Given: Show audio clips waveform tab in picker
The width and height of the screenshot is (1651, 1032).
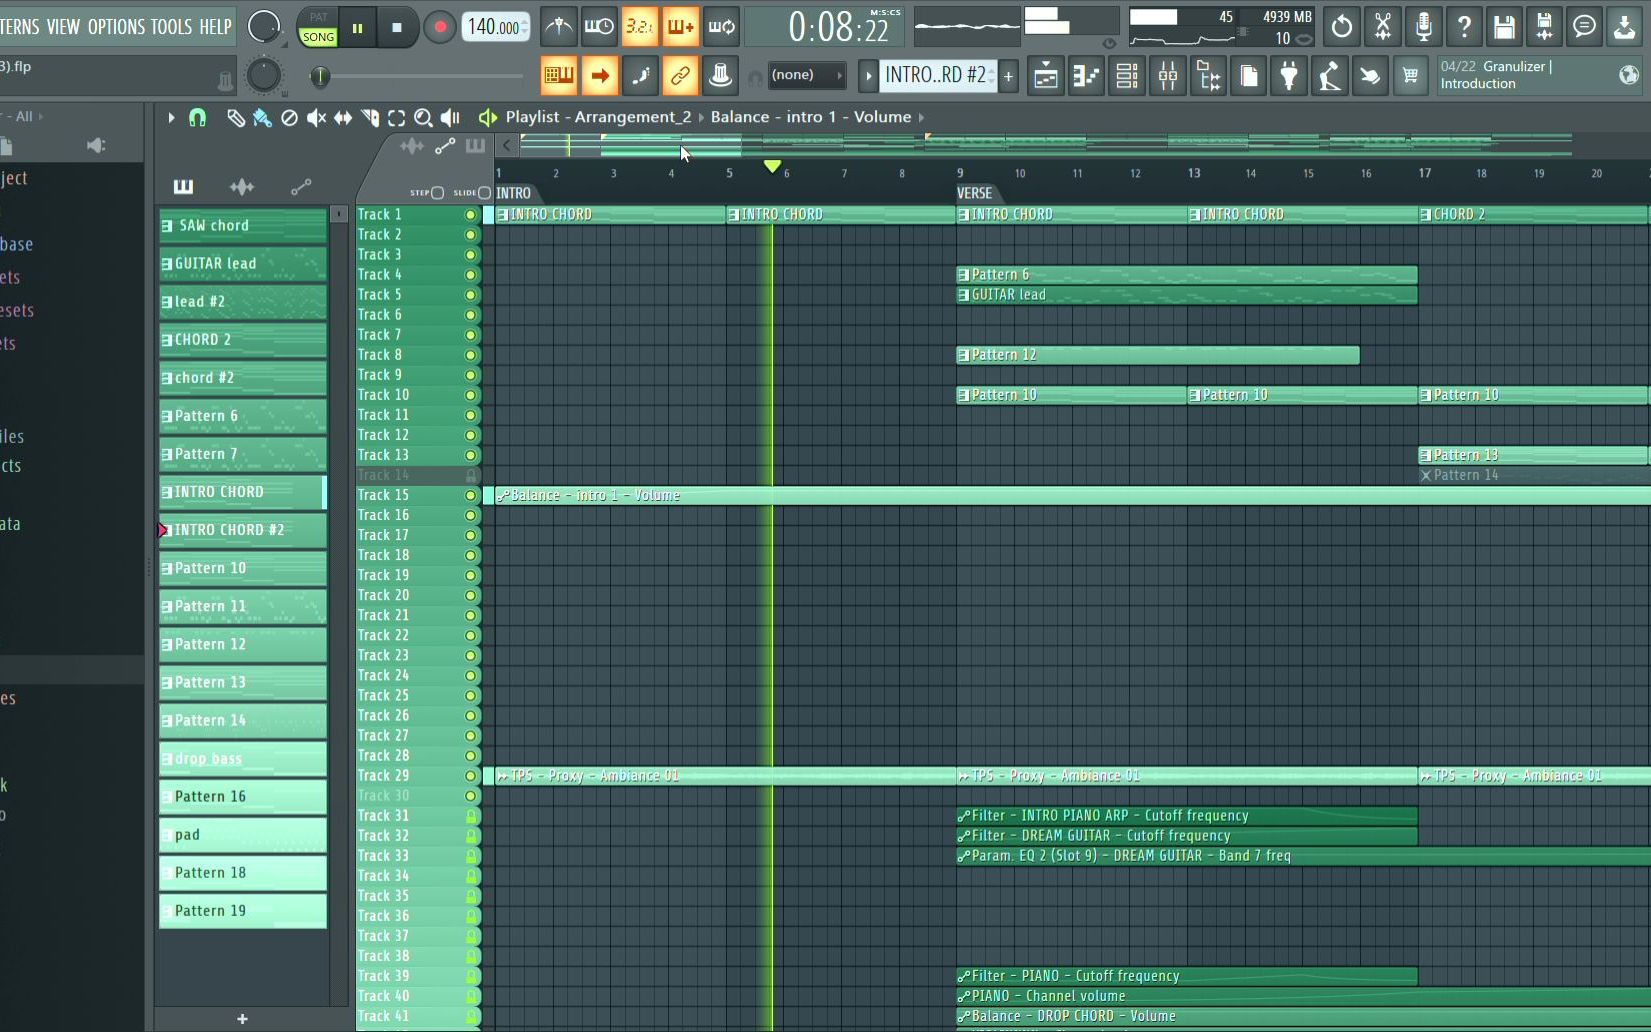Looking at the screenshot, I should pyautogui.click(x=242, y=187).
